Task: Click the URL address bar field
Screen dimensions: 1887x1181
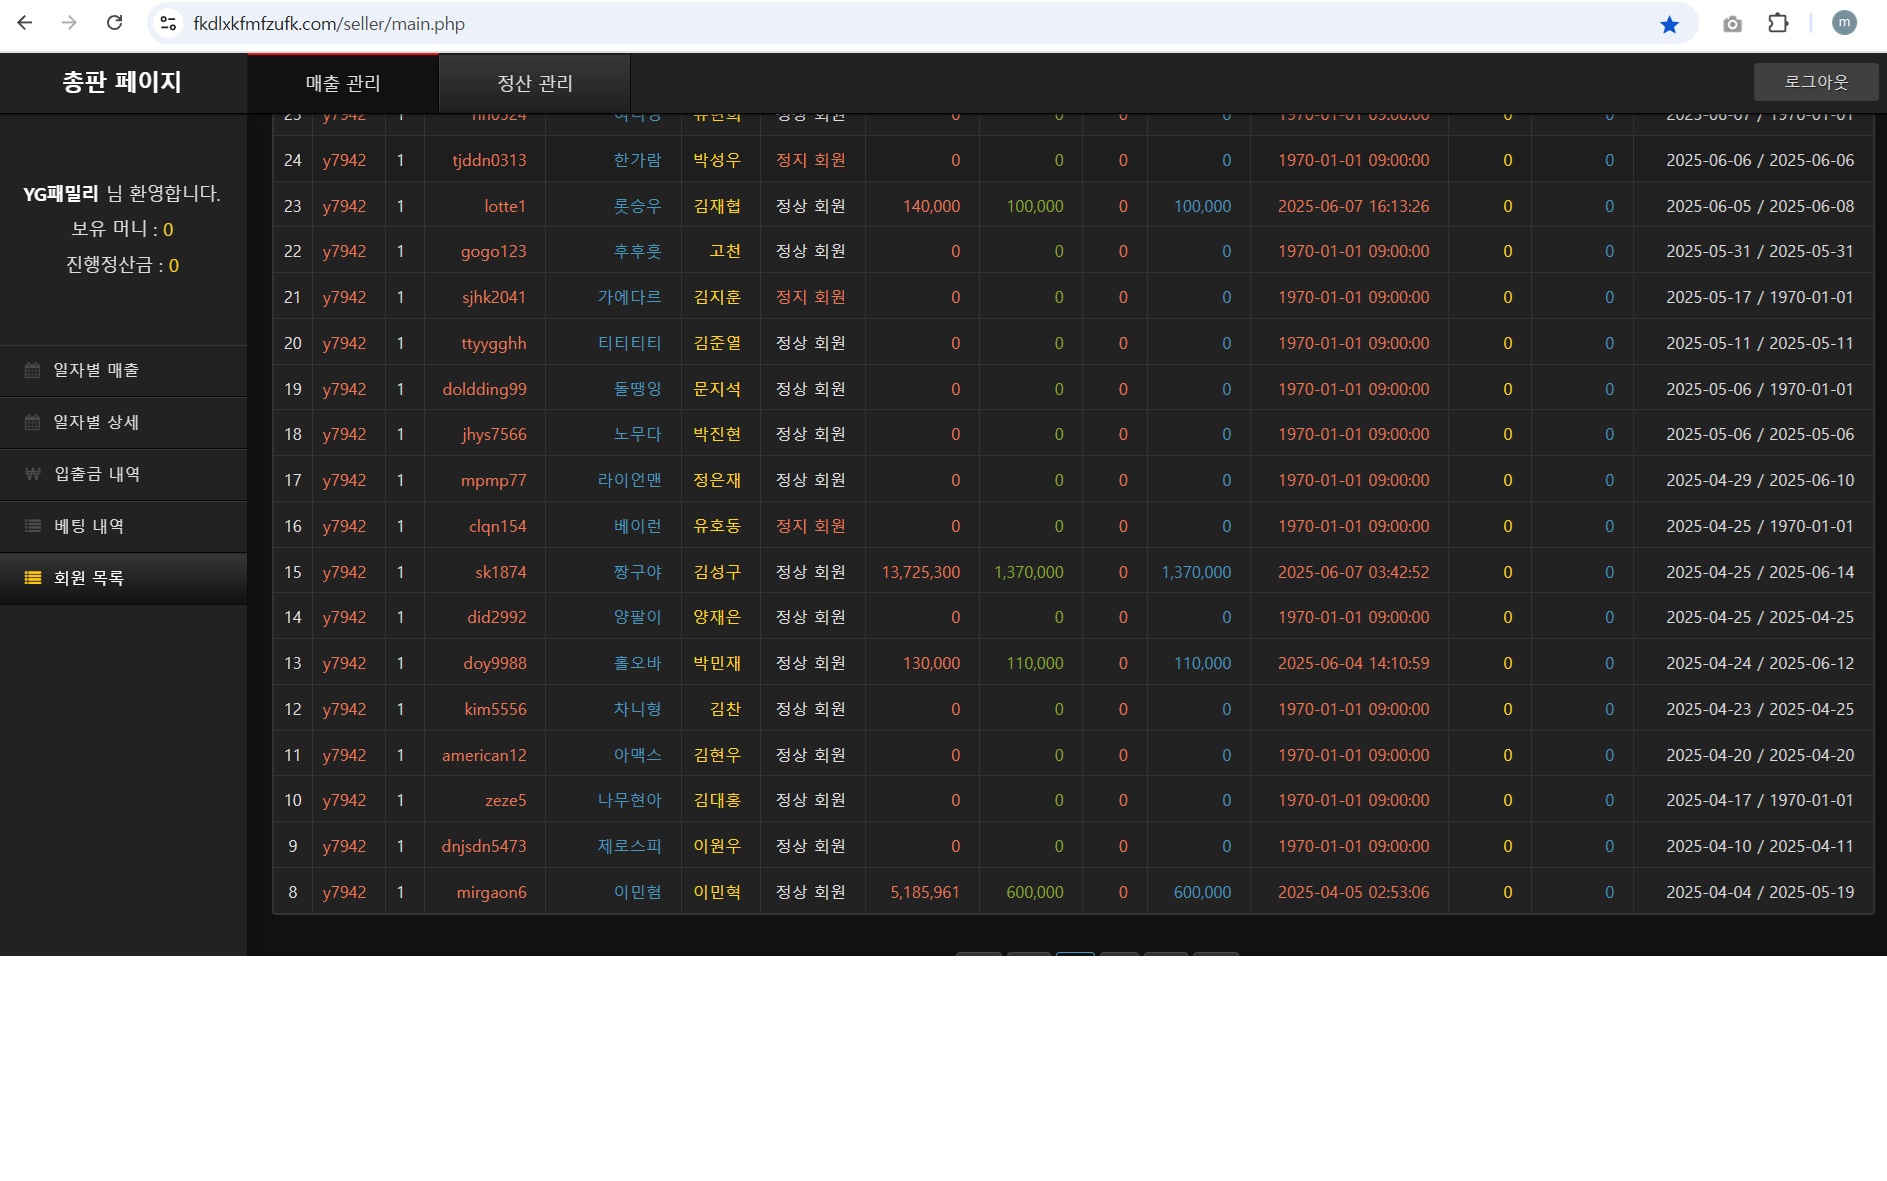Action: tap(900, 24)
